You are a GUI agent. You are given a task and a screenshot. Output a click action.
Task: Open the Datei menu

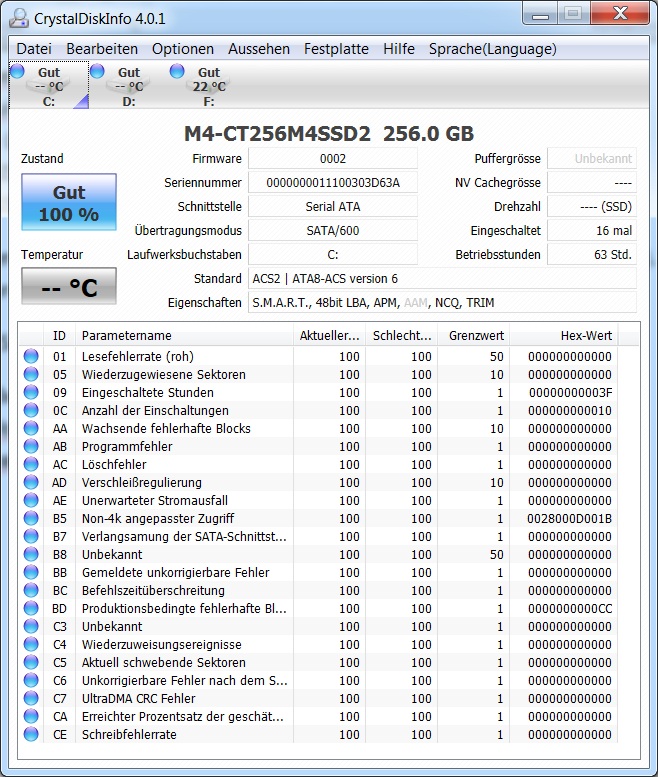point(34,49)
